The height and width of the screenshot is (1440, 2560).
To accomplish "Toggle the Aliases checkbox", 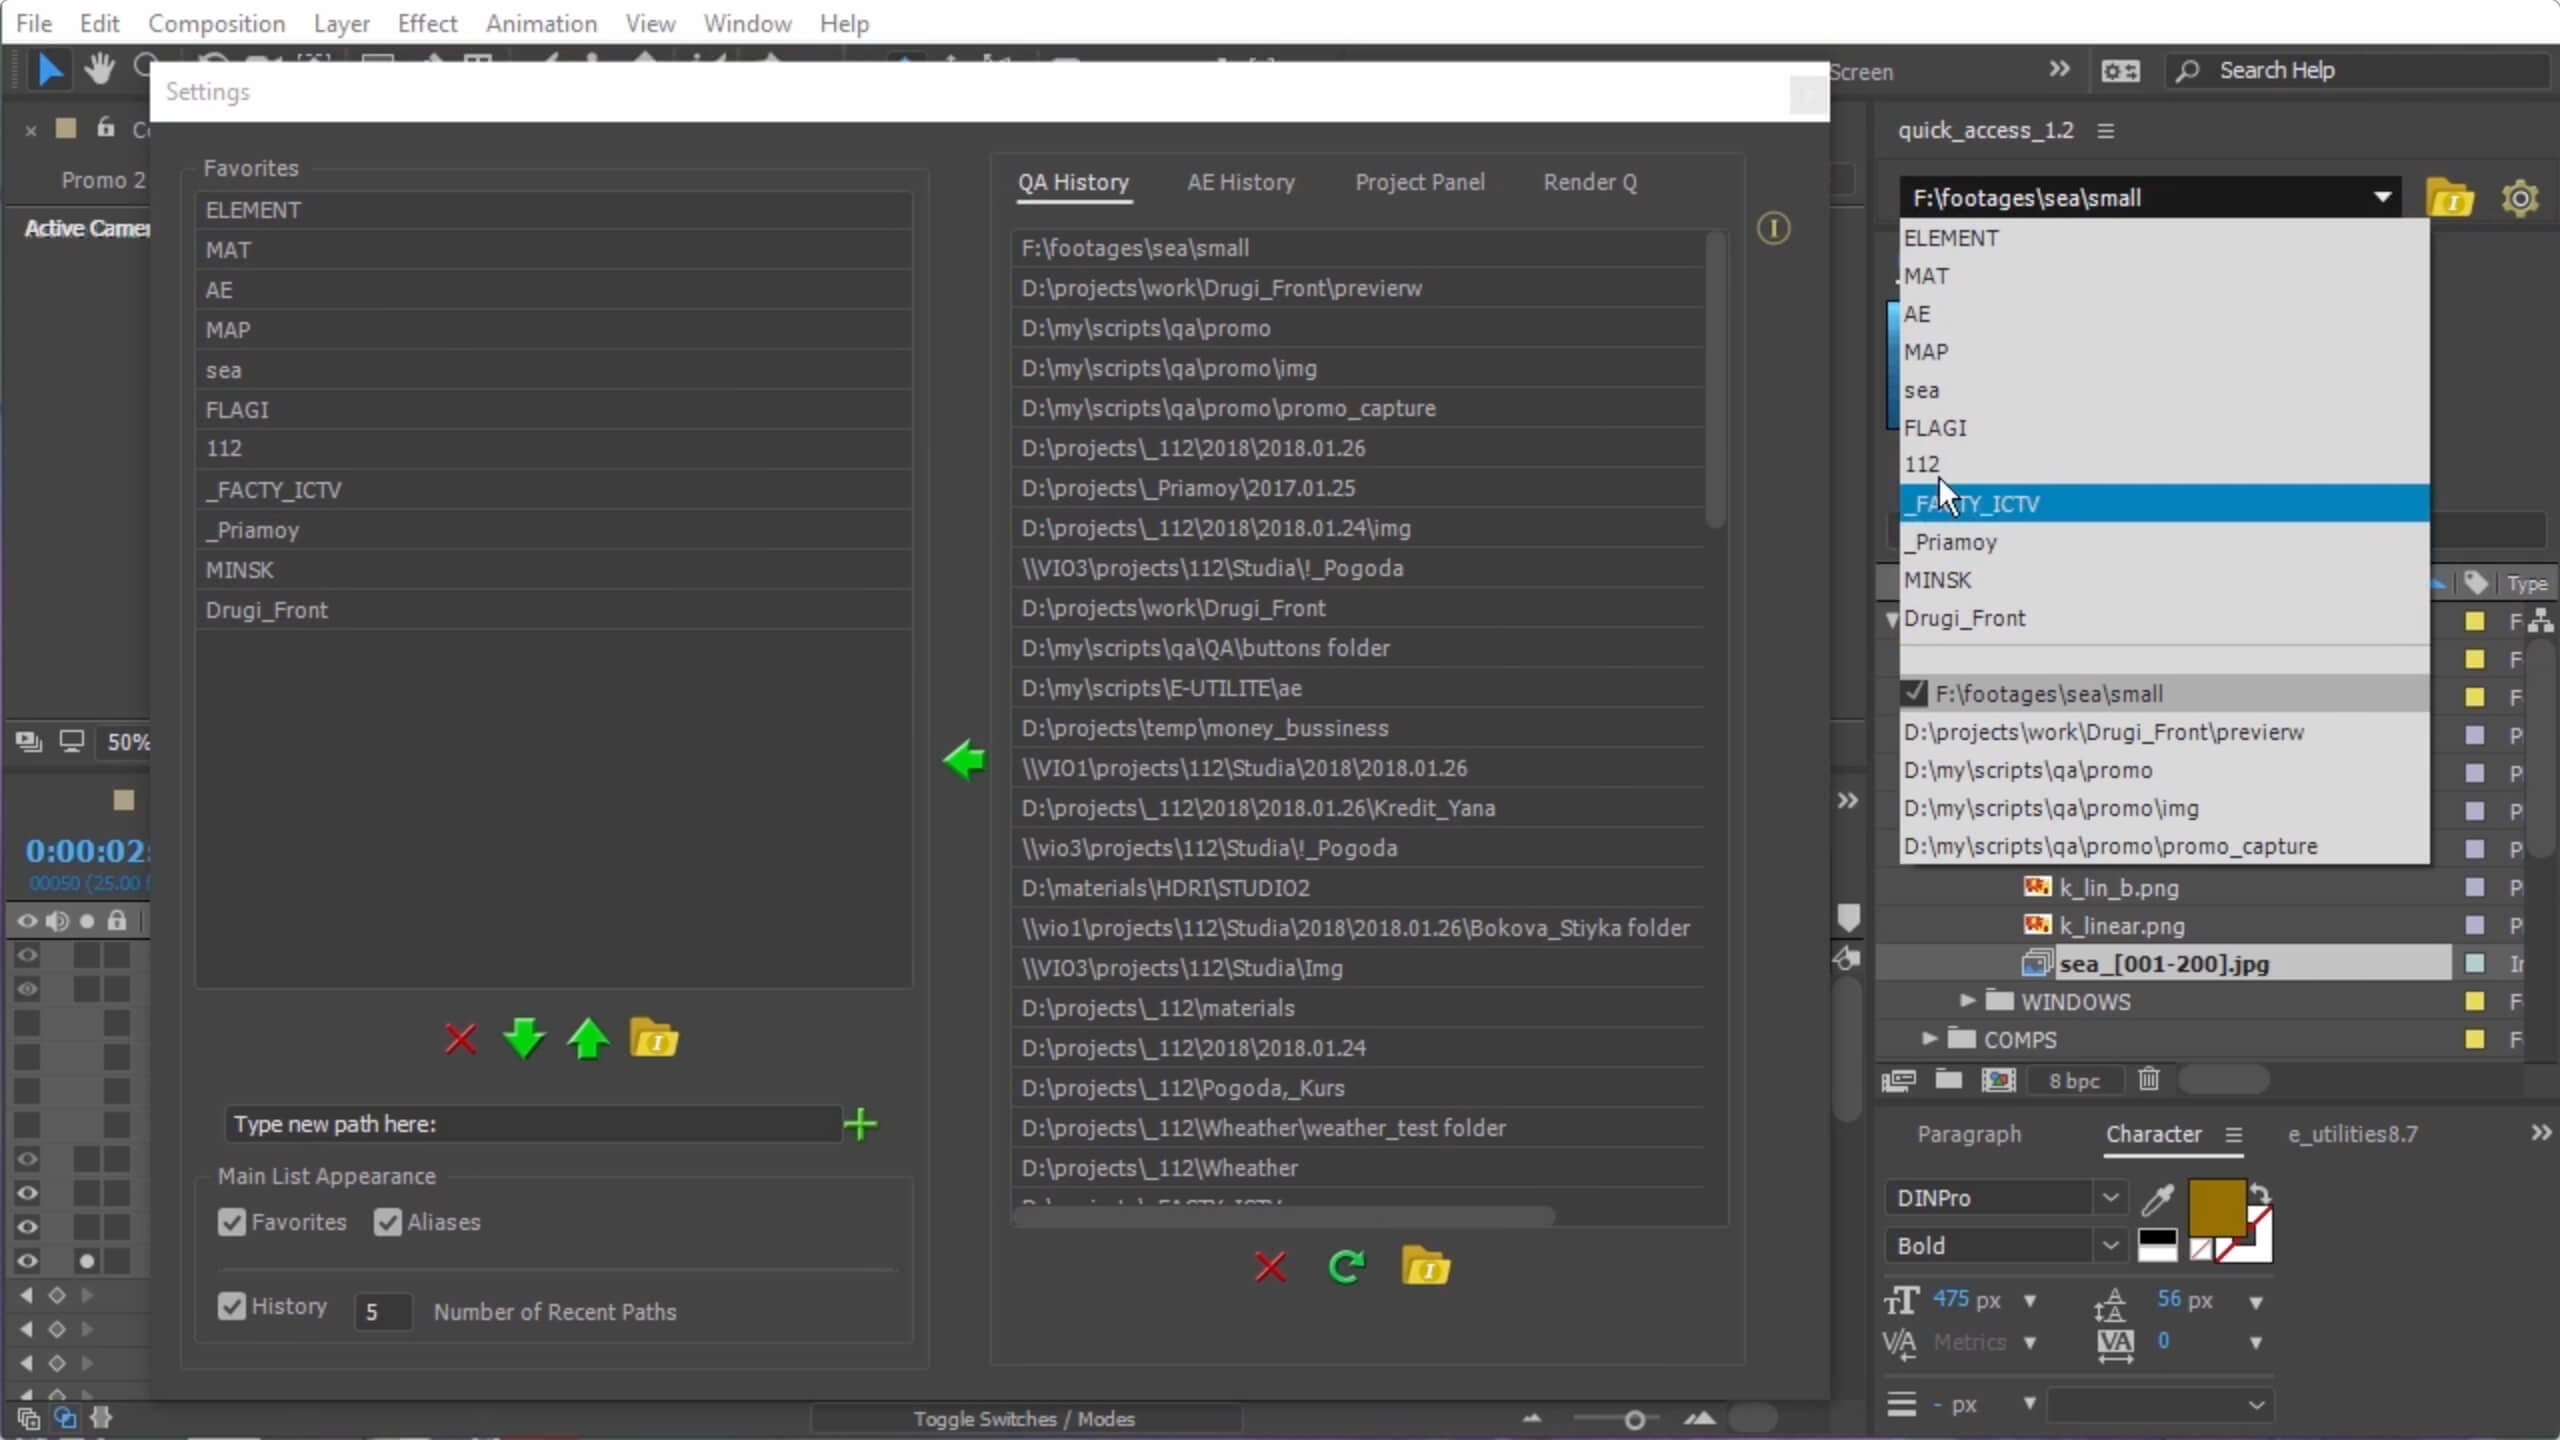I will click(388, 1222).
